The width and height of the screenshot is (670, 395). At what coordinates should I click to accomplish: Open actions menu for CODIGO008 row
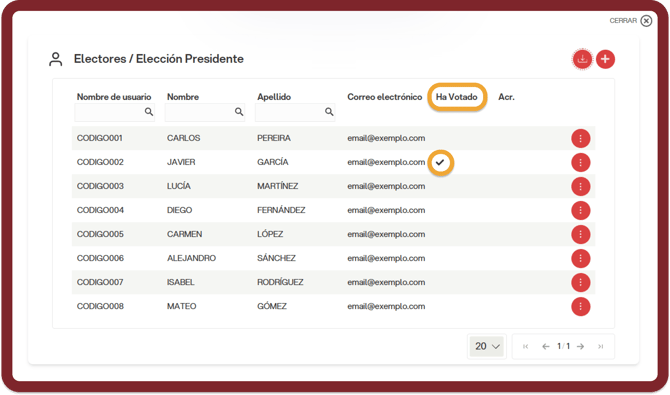[x=580, y=307]
